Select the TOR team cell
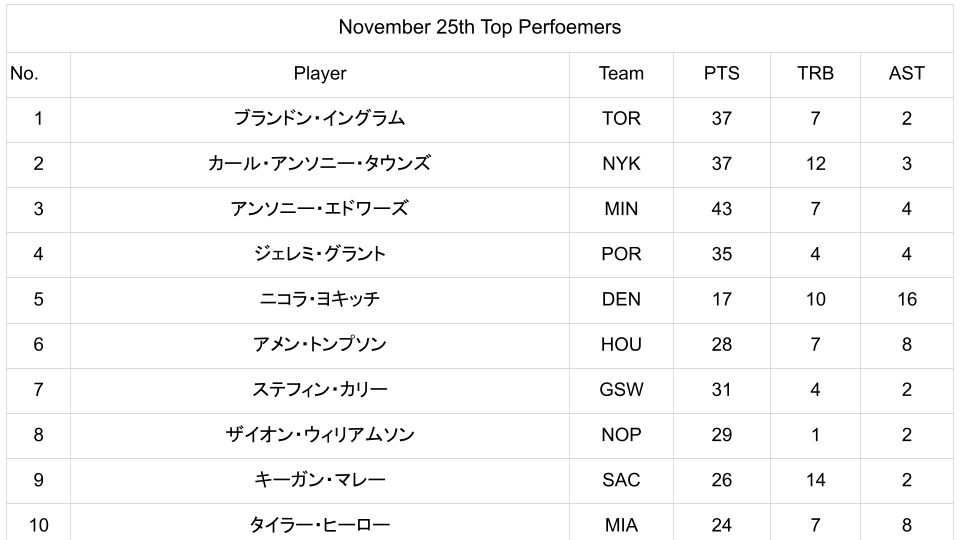Screen dimensions: 960x540 point(621,118)
